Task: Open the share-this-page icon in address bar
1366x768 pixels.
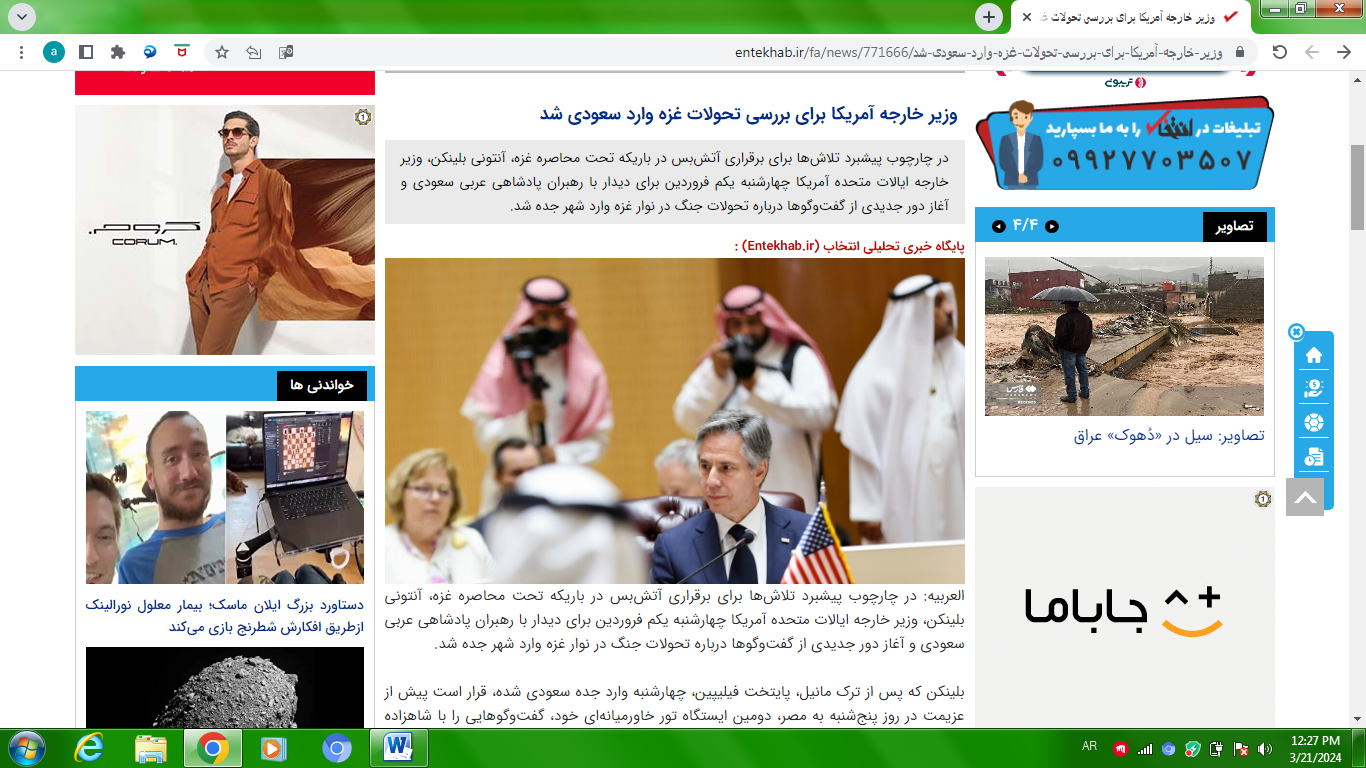Action: click(x=254, y=52)
